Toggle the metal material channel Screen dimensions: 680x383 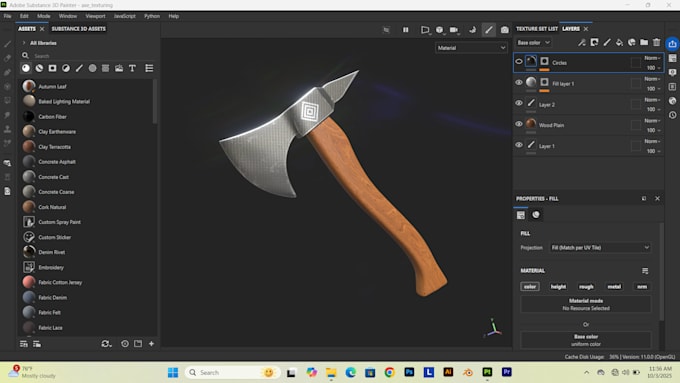614,287
